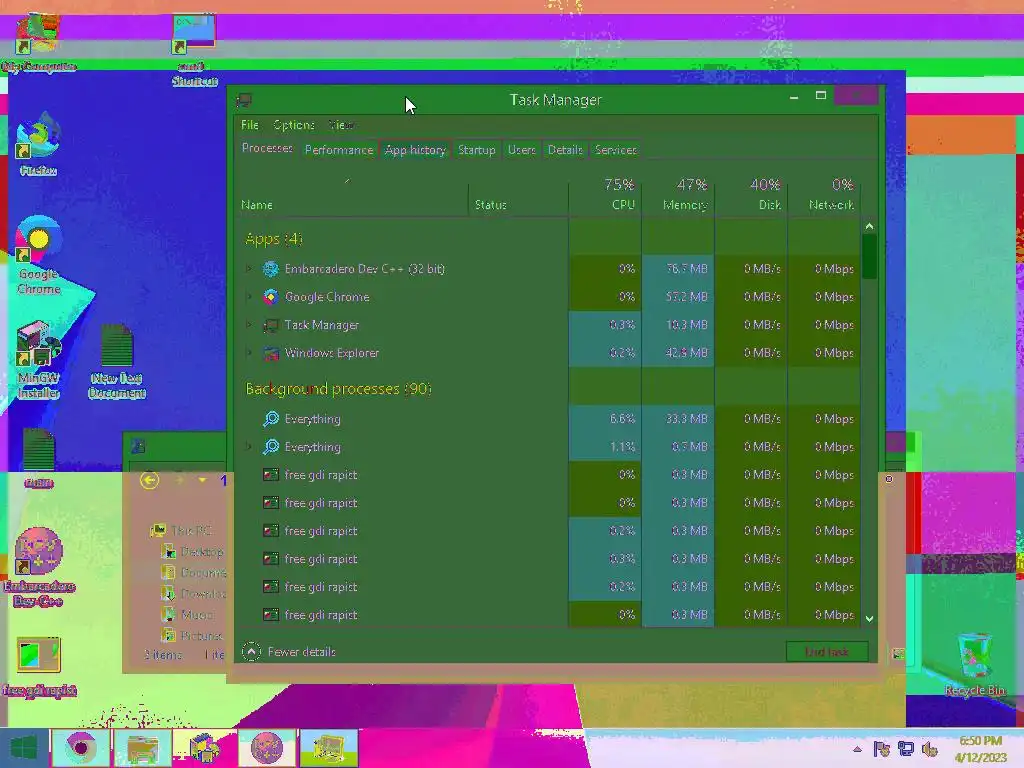Show hidden system tray icons arrow
Viewport: 1024px width, 768px height.
point(857,749)
